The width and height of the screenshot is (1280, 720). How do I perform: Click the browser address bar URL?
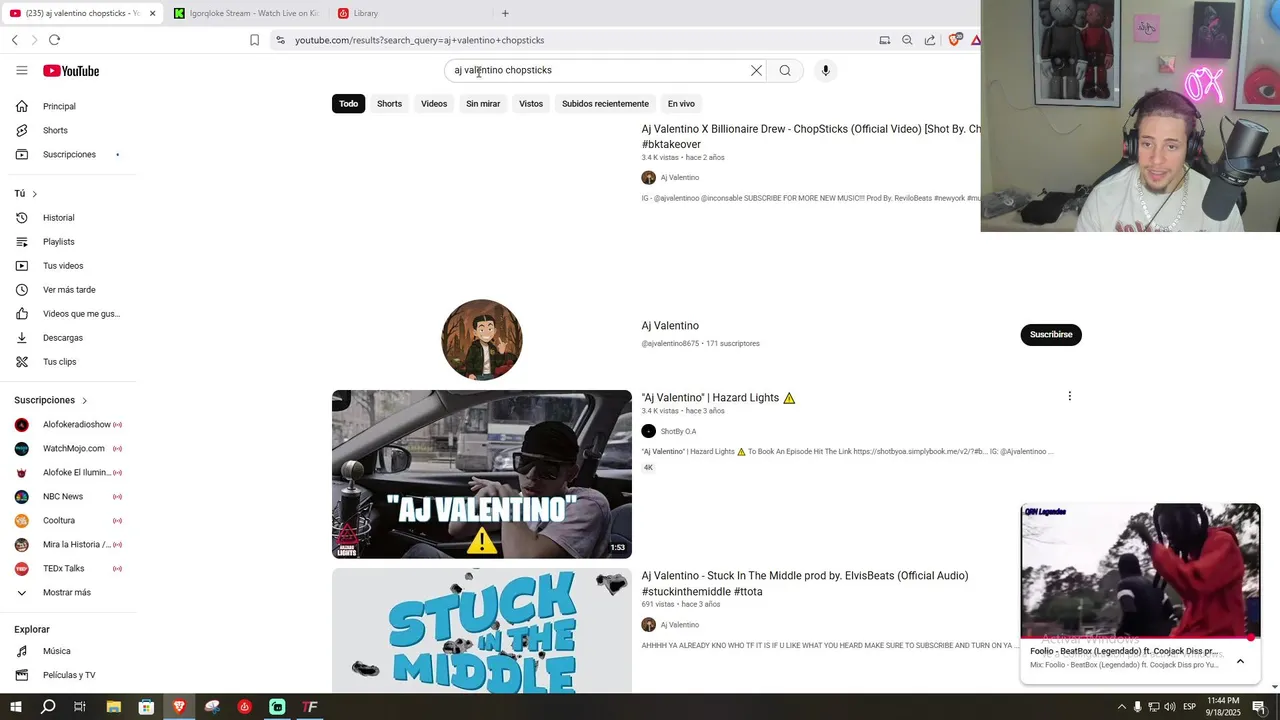tap(419, 40)
